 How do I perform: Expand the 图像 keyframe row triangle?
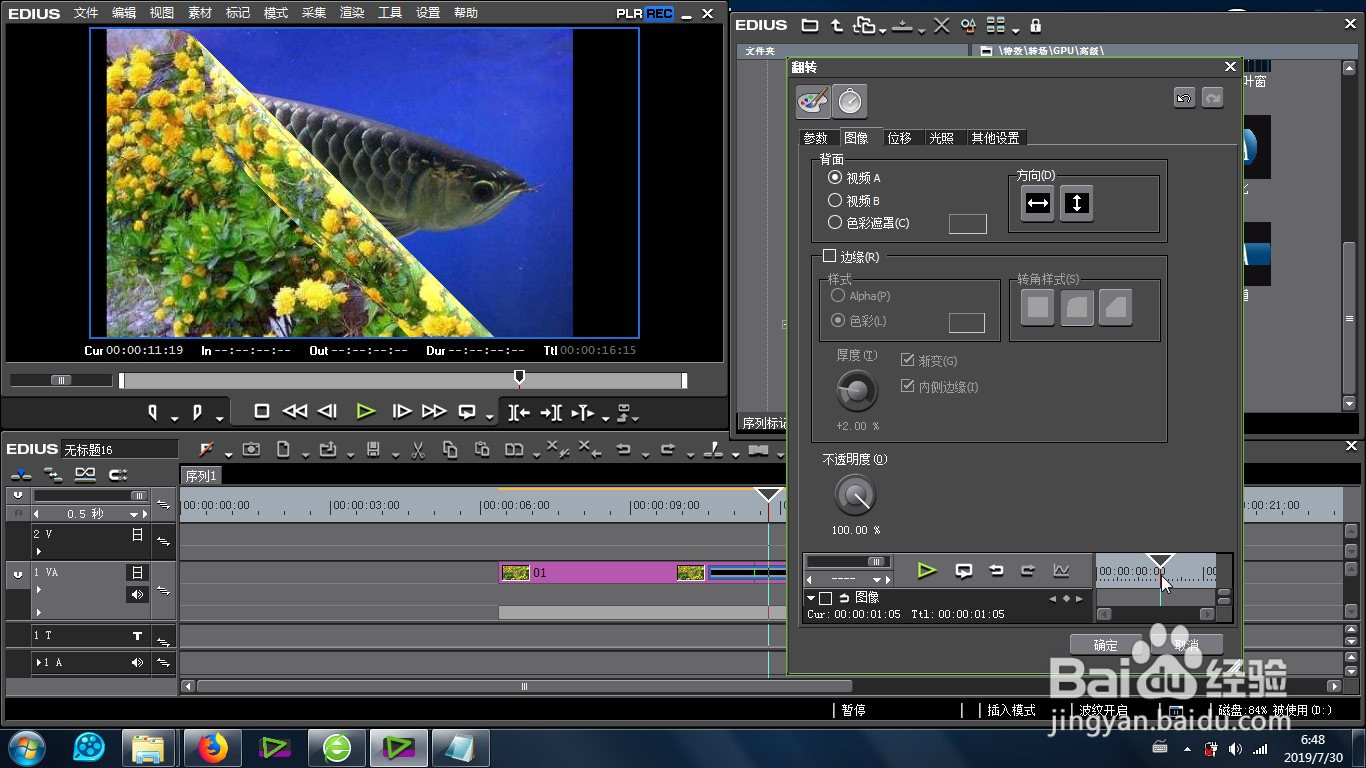point(811,598)
